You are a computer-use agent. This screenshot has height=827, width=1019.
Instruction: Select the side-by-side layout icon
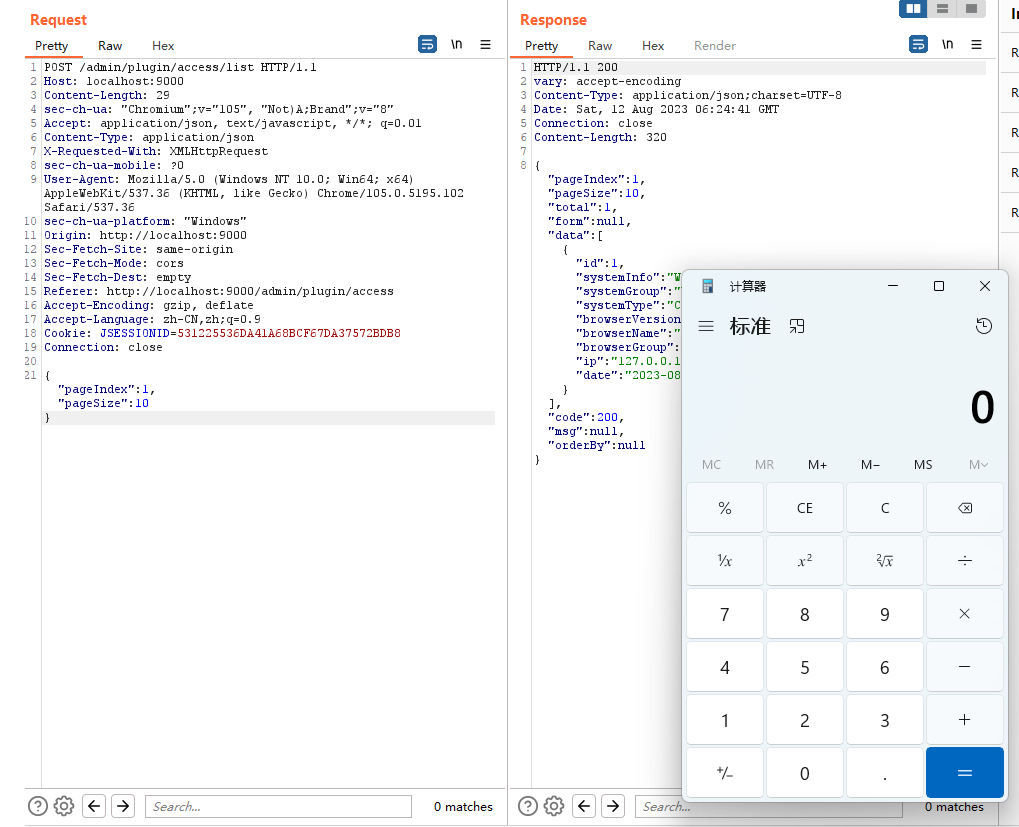click(x=911, y=9)
